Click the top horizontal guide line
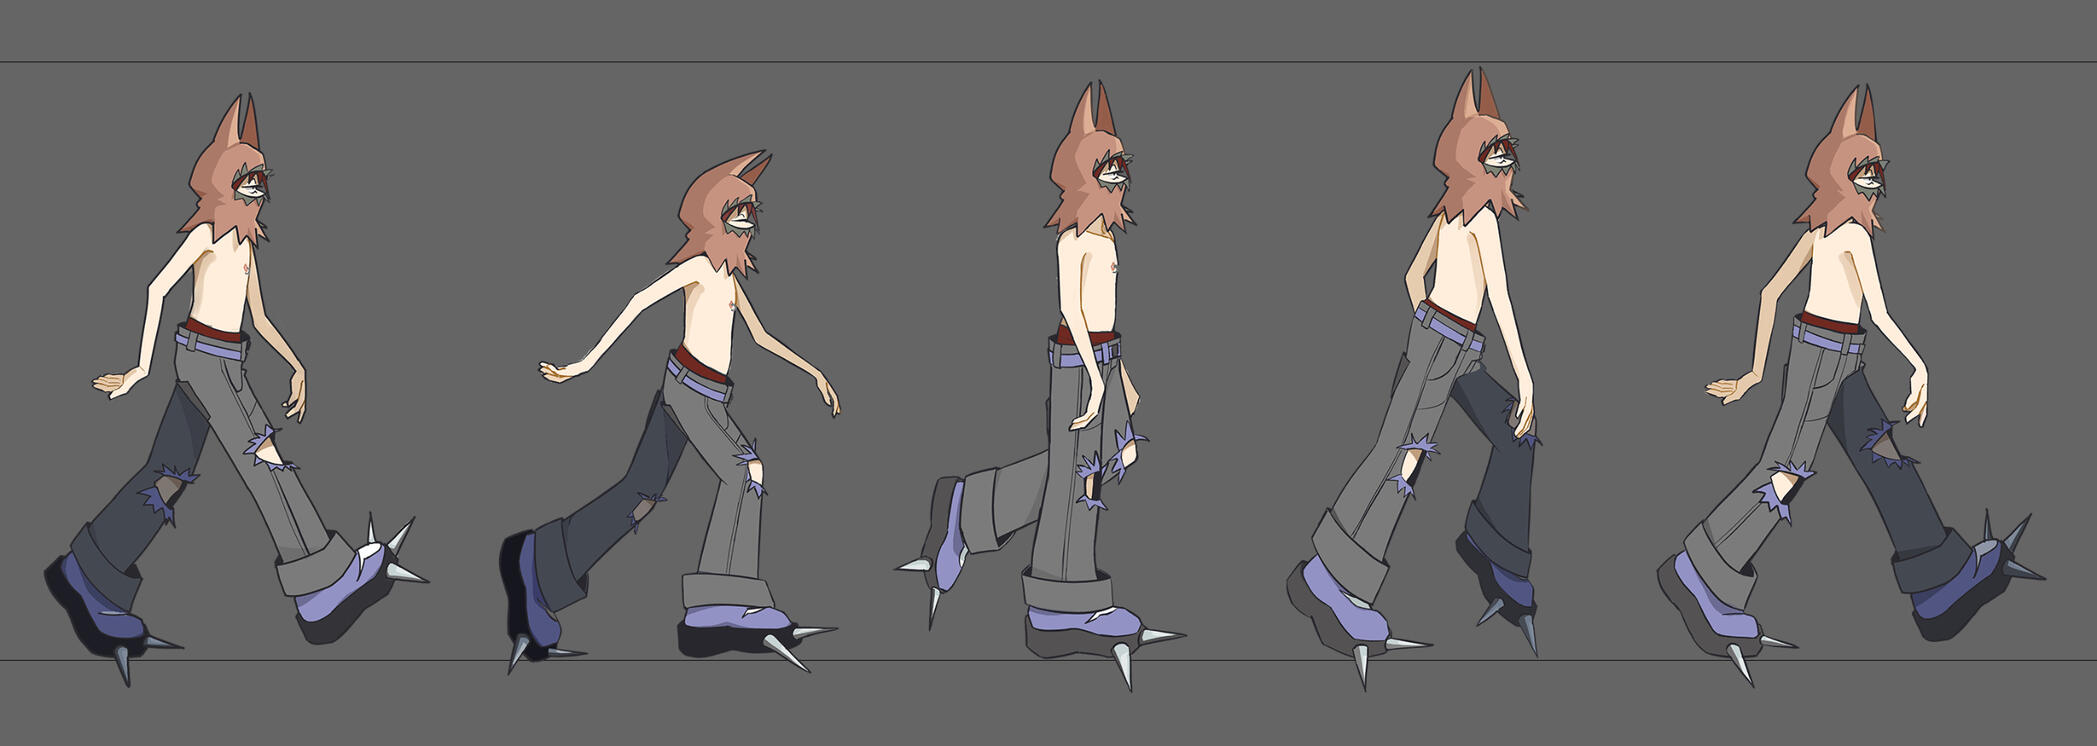This screenshot has width=2097, height=746. point(1000,62)
